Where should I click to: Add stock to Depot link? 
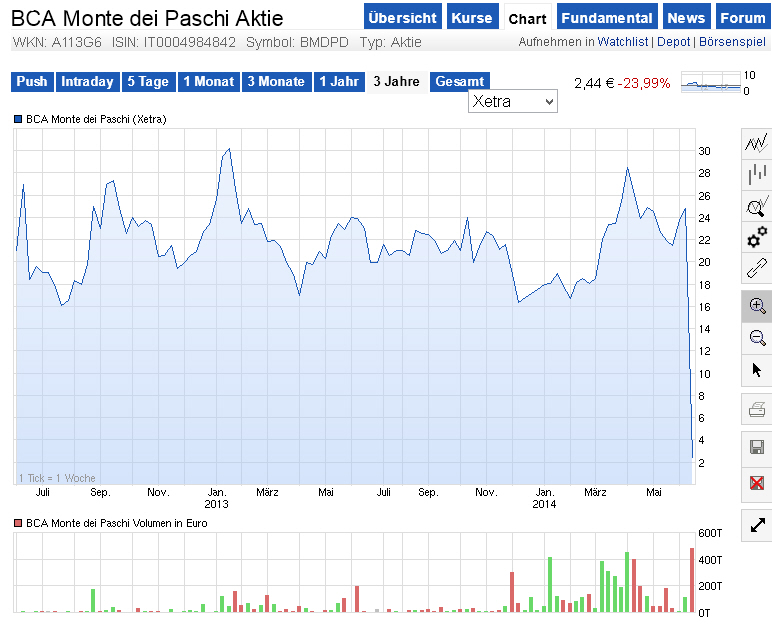coord(674,42)
